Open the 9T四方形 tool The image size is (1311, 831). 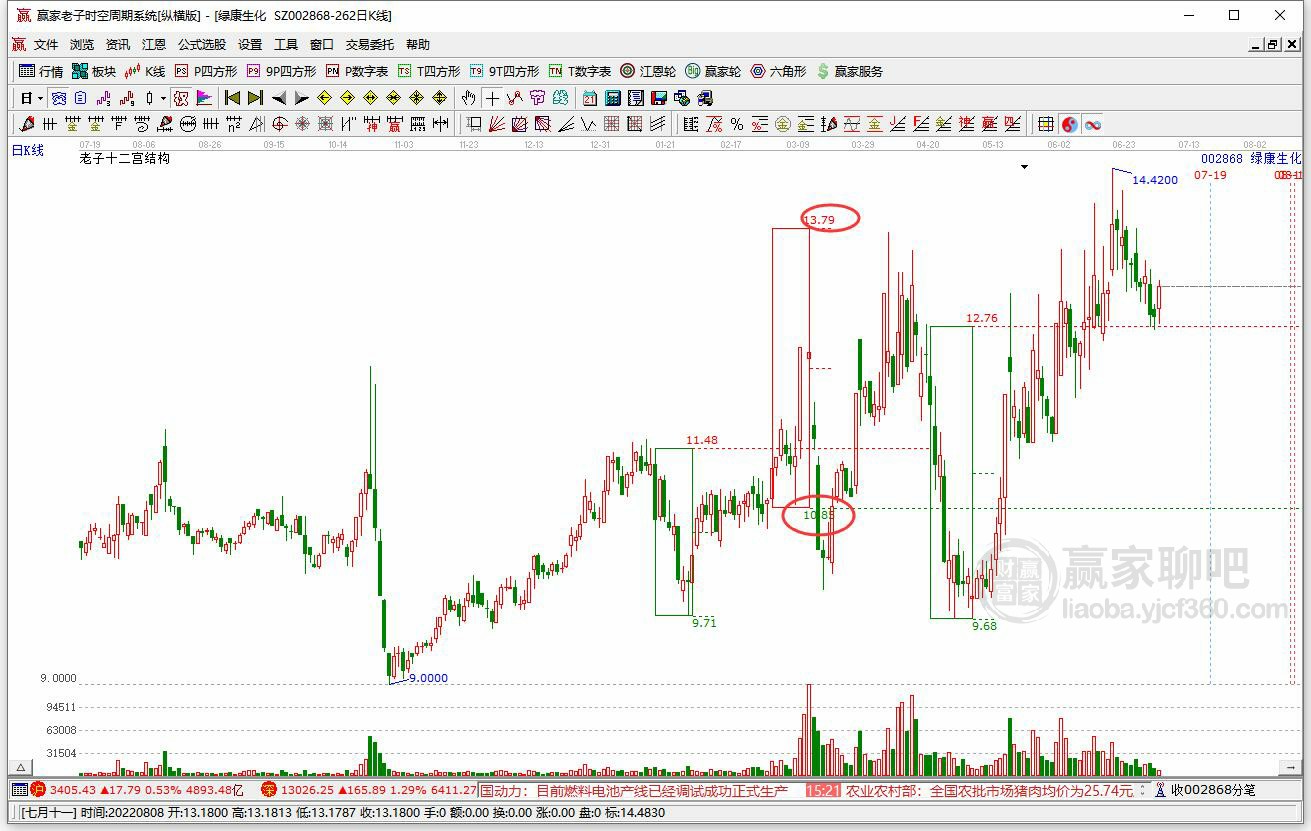click(x=504, y=71)
